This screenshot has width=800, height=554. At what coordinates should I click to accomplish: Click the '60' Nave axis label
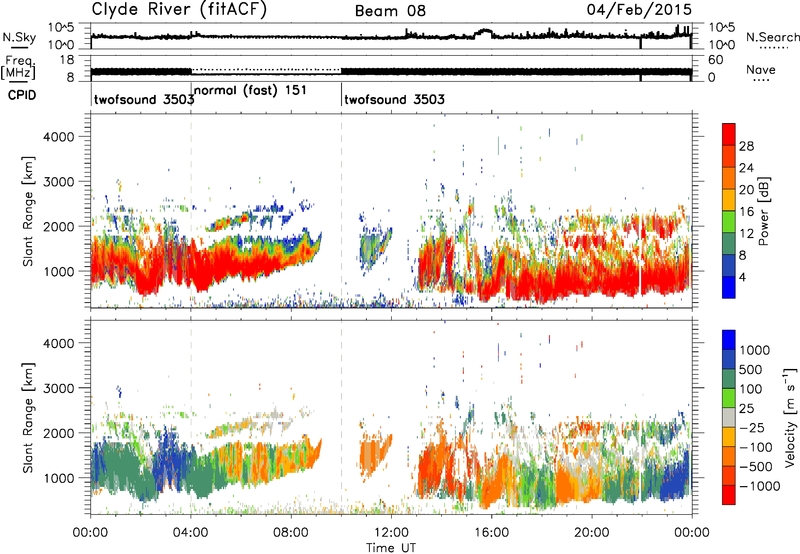click(x=715, y=60)
